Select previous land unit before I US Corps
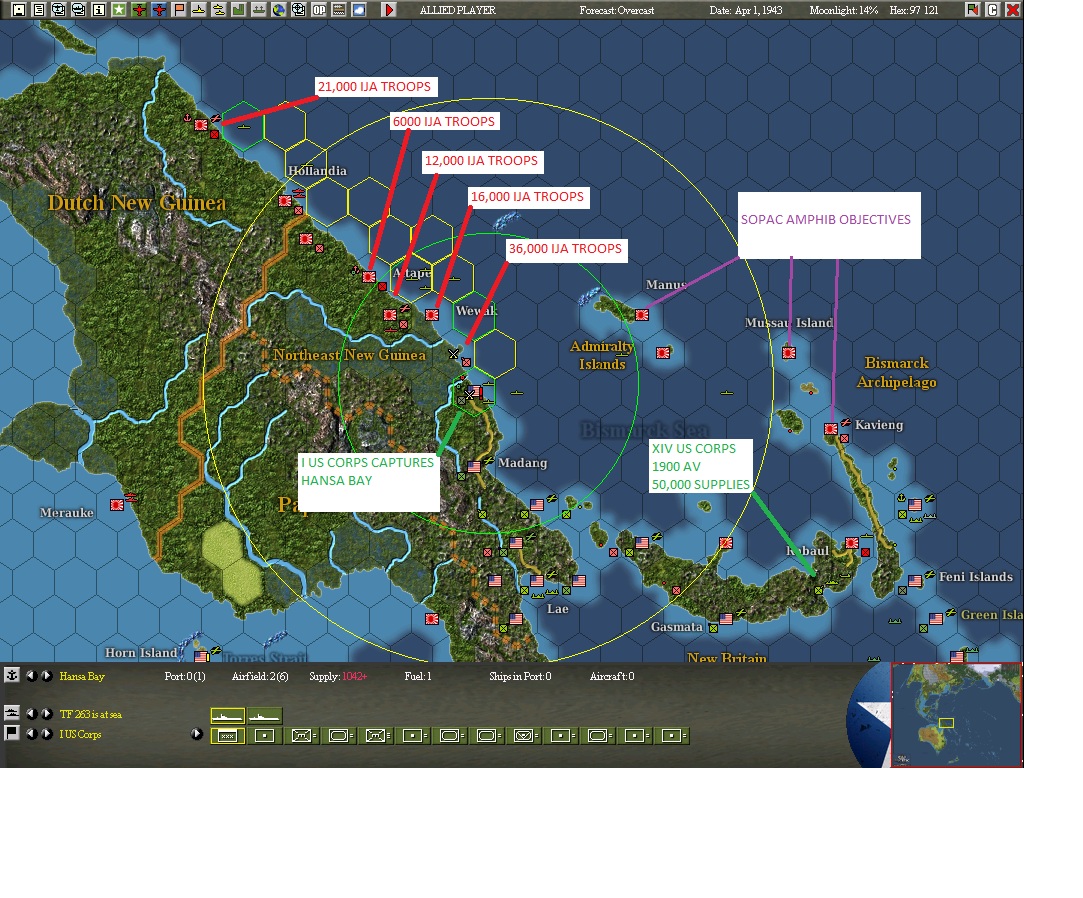 (x=31, y=734)
